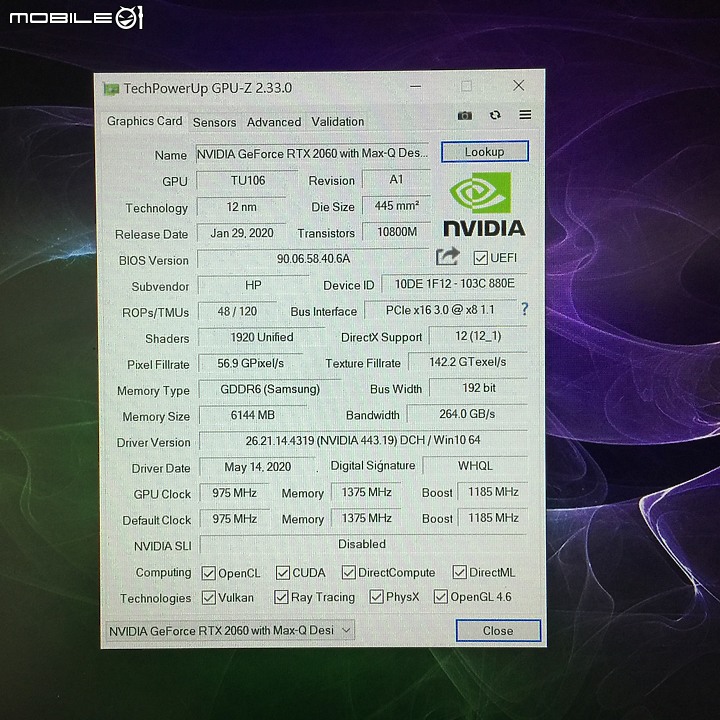Click the Release Date value Jan 29, 2020

(242, 233)
